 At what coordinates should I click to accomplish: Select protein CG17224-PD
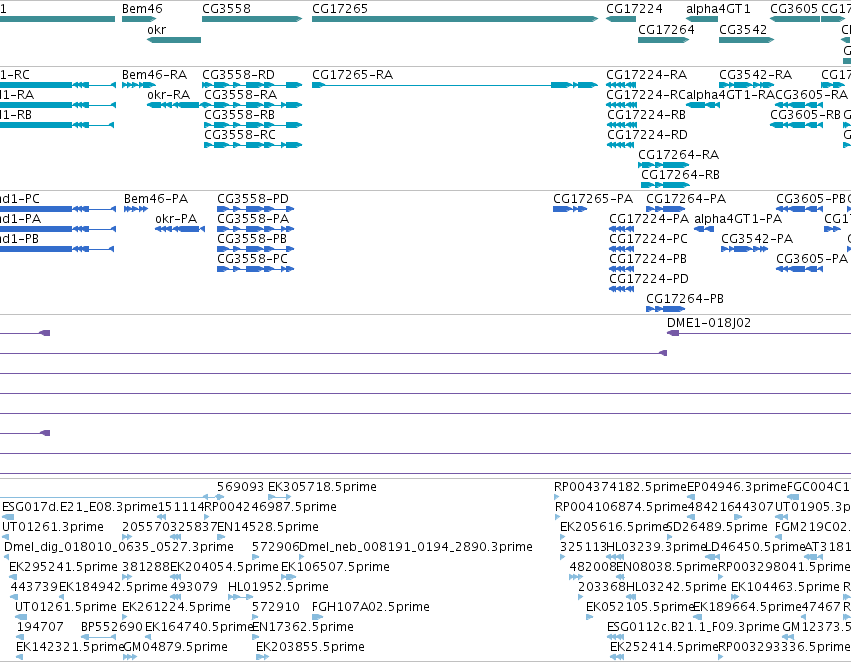[622, 289]
